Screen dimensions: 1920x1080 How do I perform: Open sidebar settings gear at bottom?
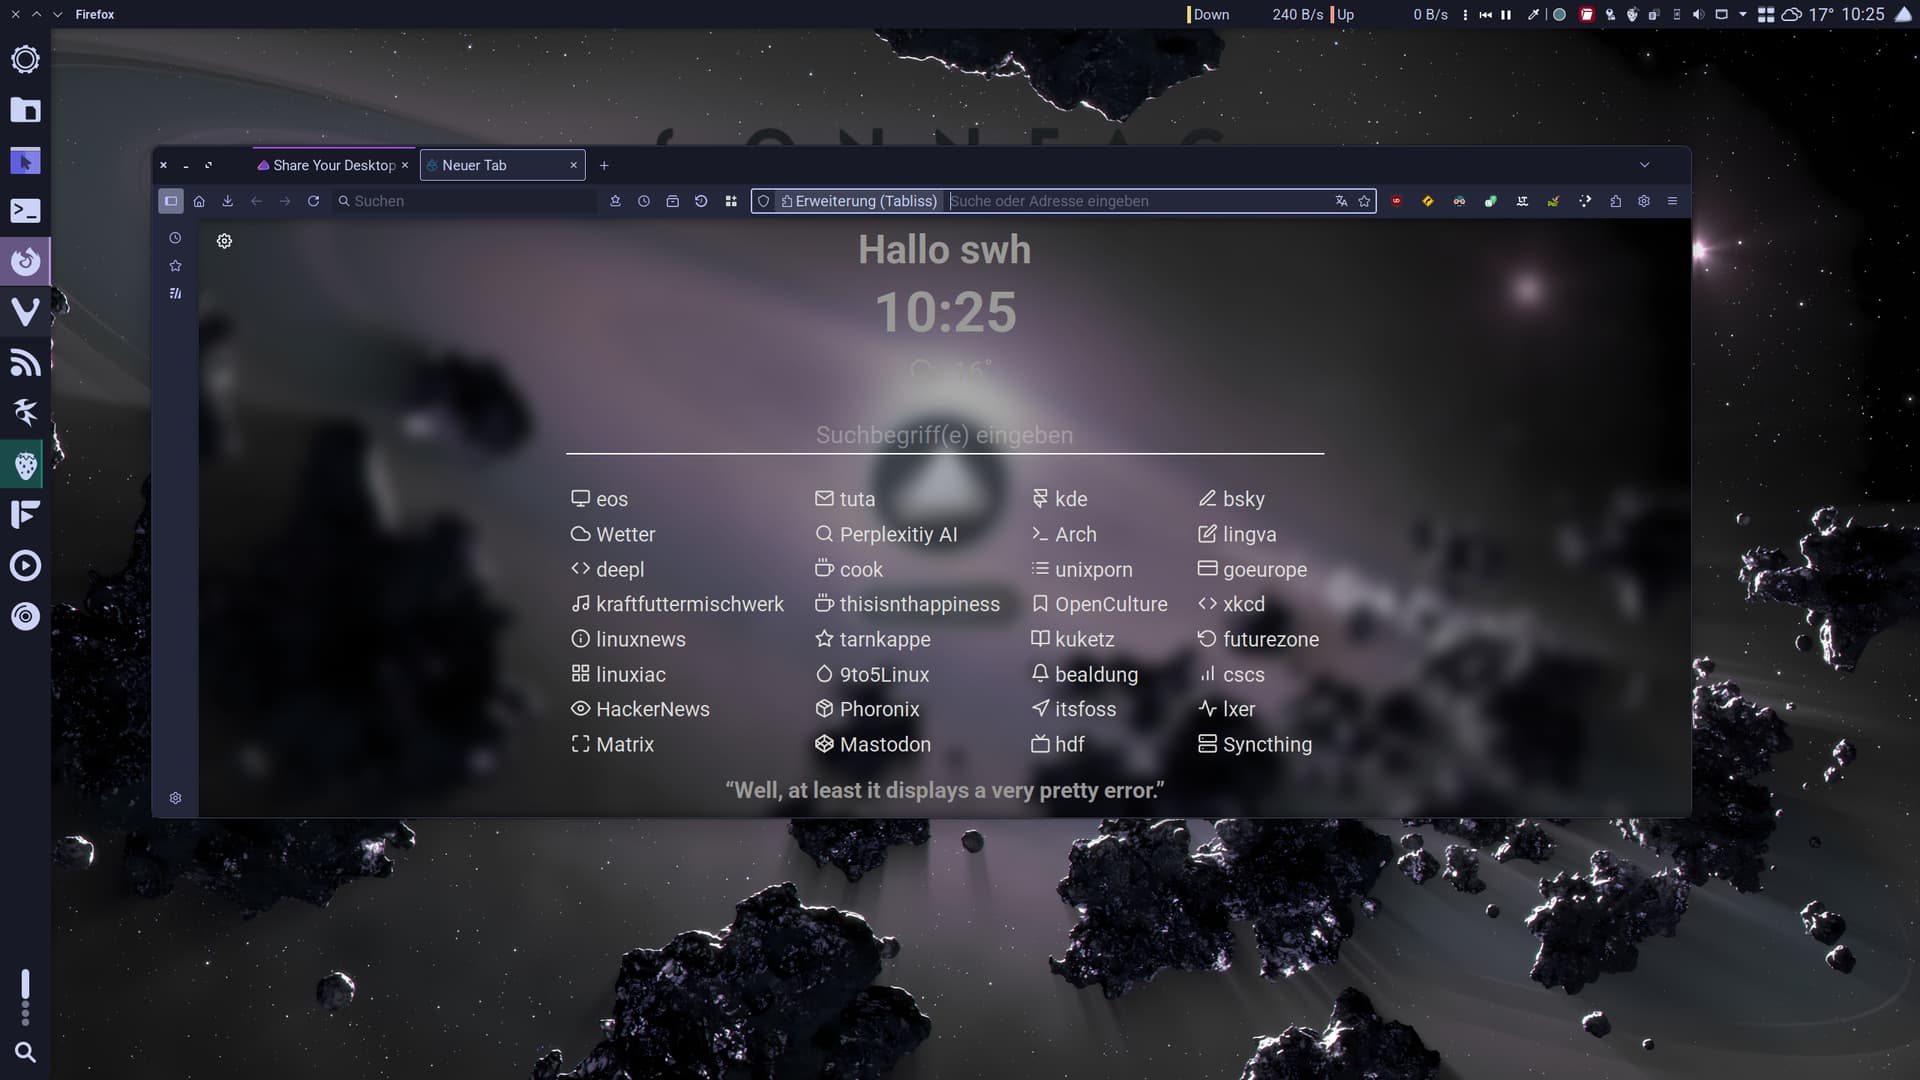click(x=175, y=798)
